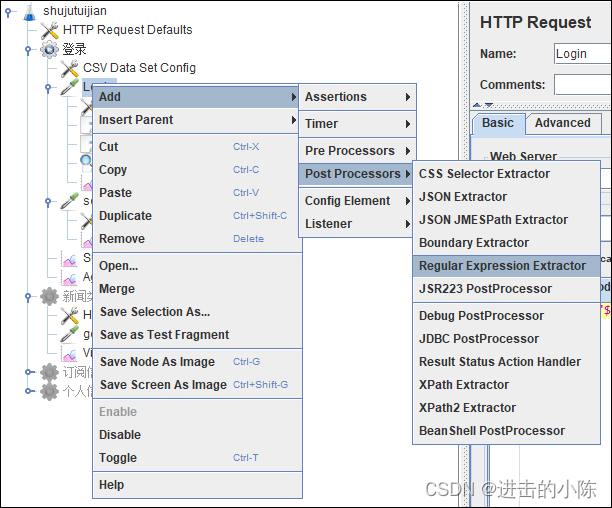This screenshot has height=508, width=612.
Task: Choose Duplicate from the context menu
Action: pyautogui.click(x=196, y=216)
